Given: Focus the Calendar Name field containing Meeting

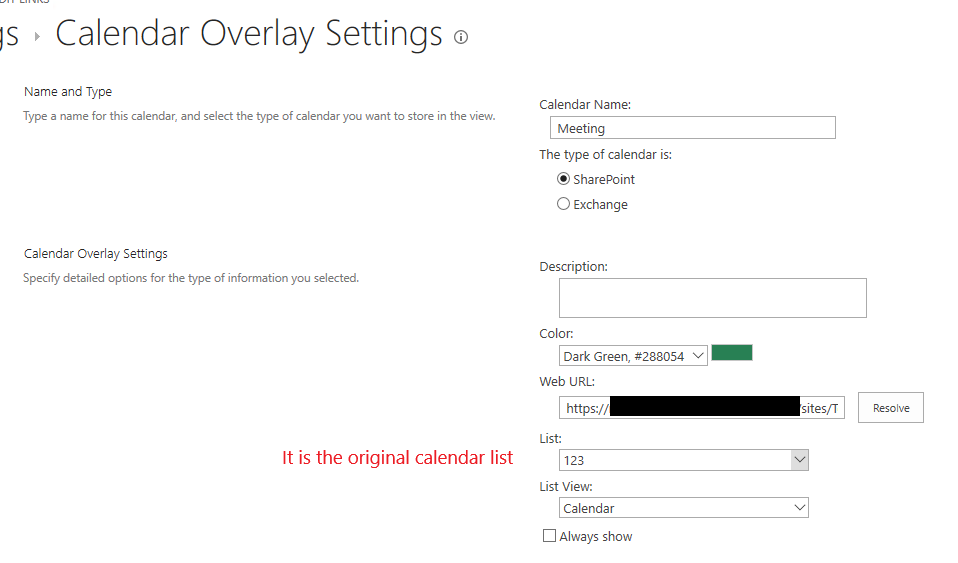Looking at the screenshot, I should (x=693, y=128).
